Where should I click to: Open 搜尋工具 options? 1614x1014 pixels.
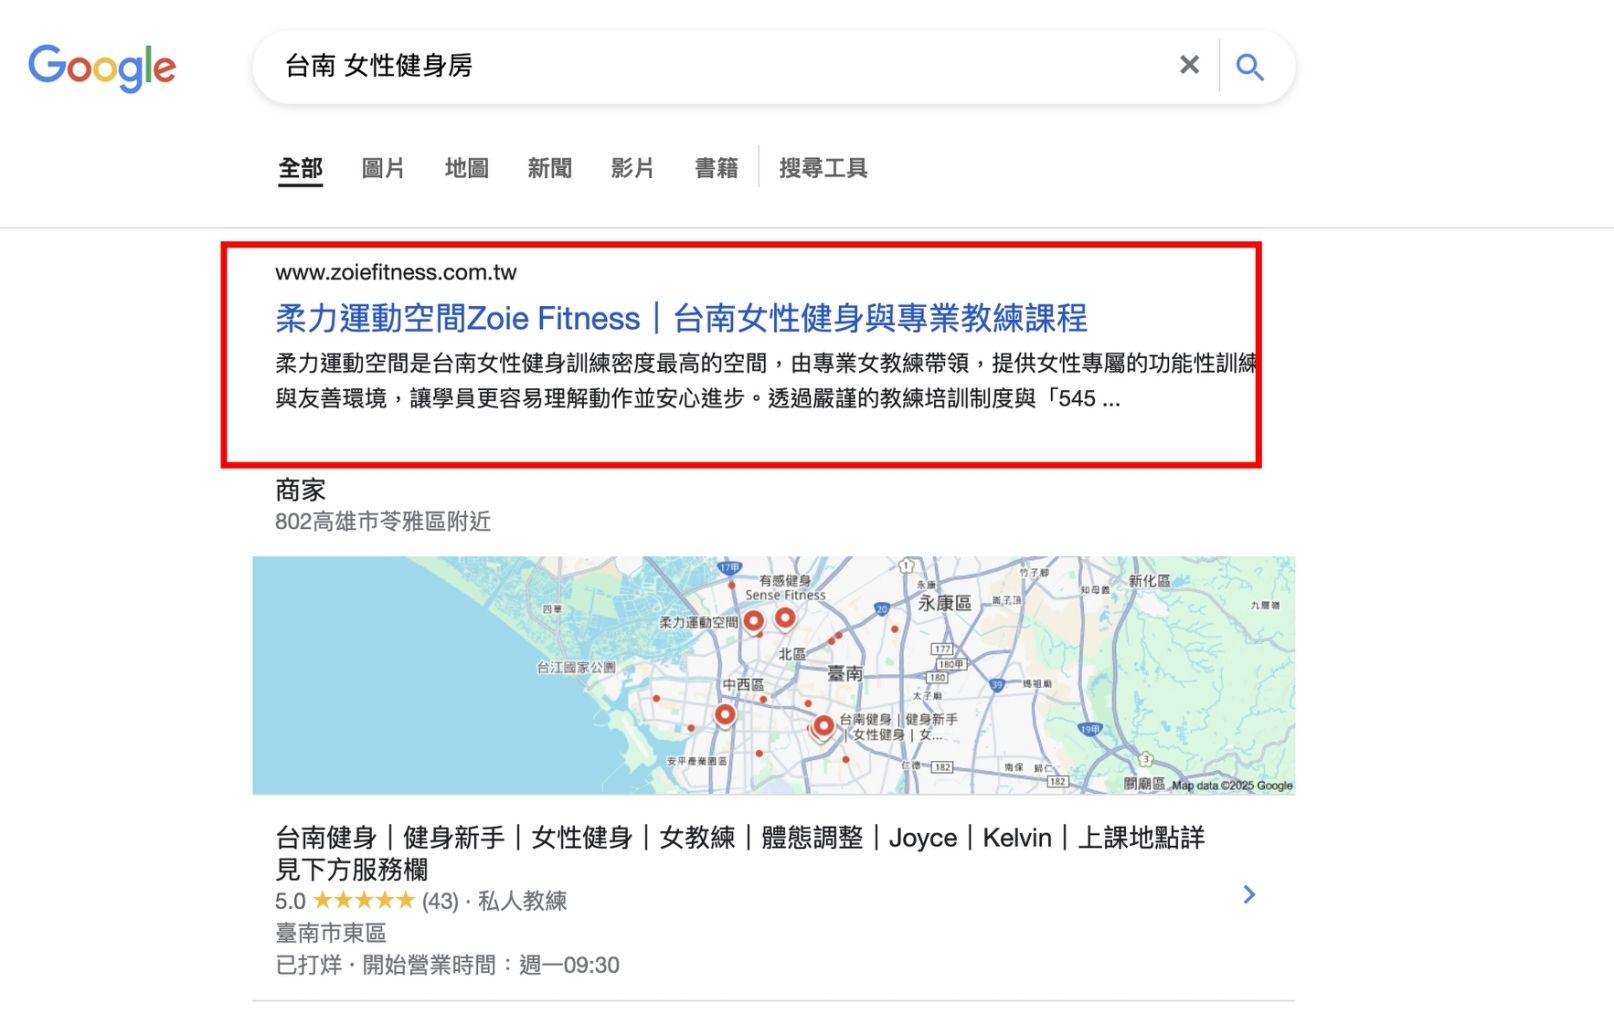[823, 168]
